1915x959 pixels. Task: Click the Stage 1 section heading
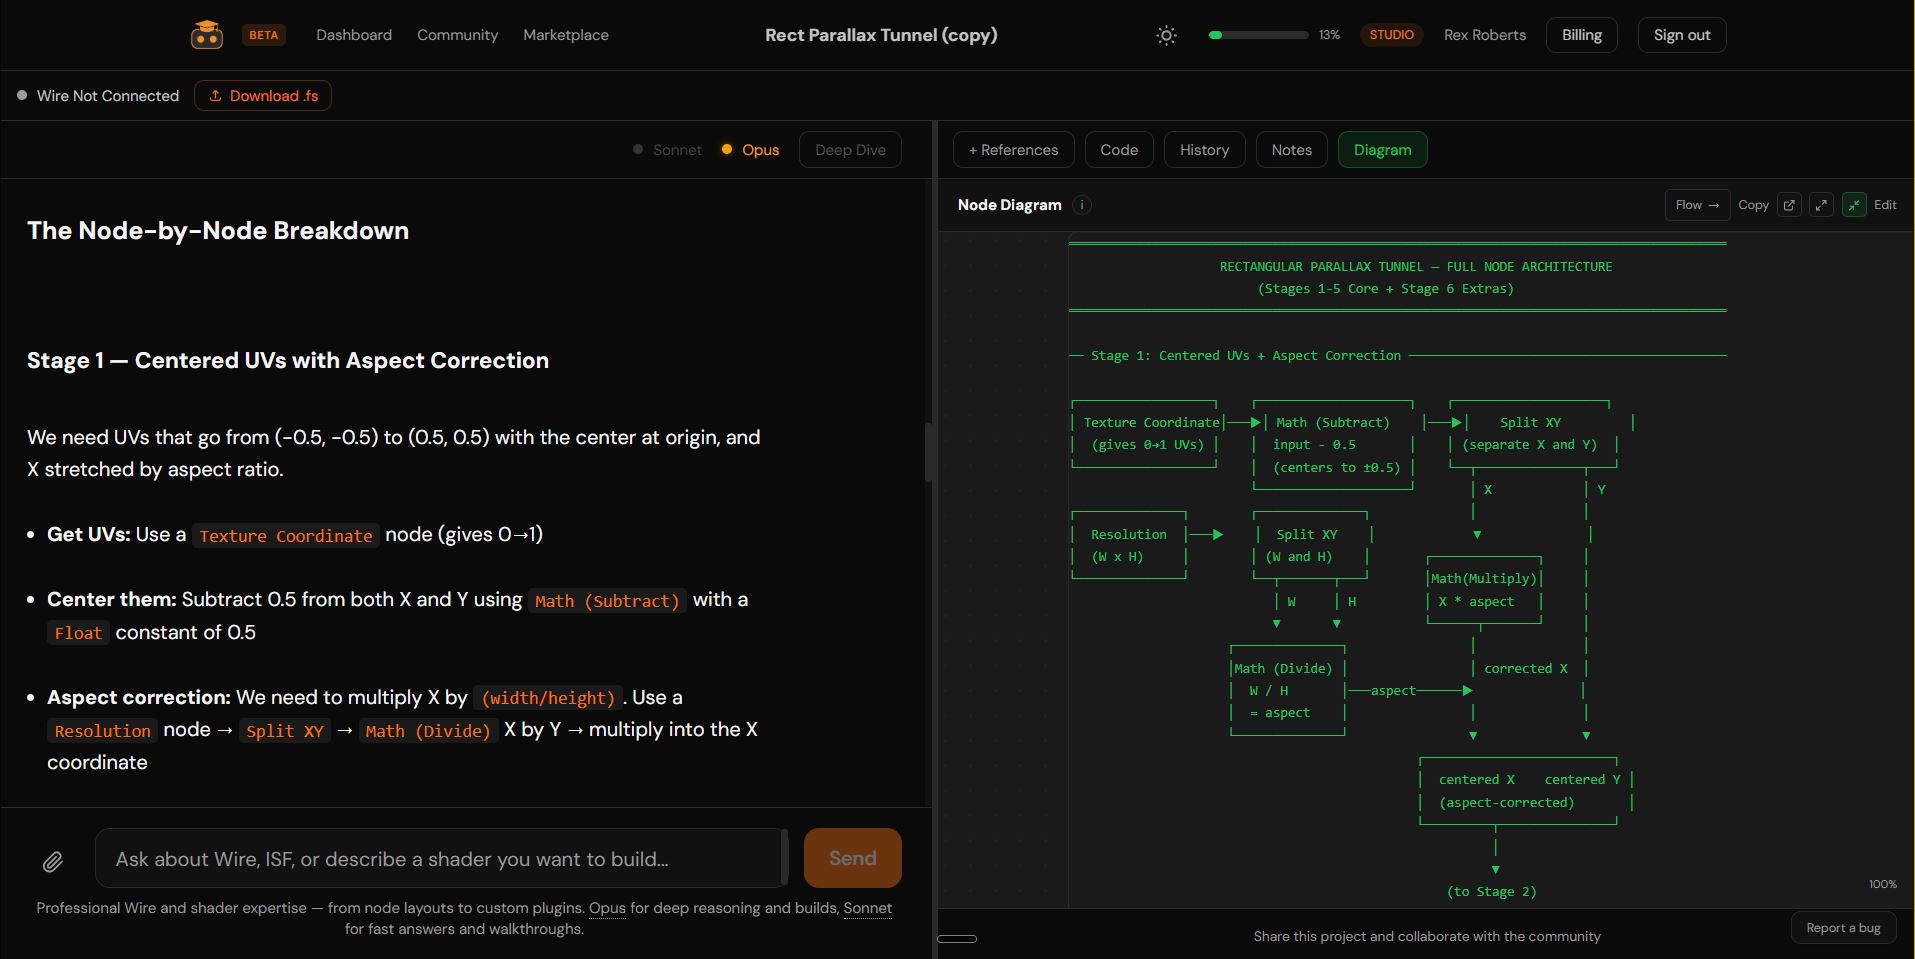tap(288, 360)
